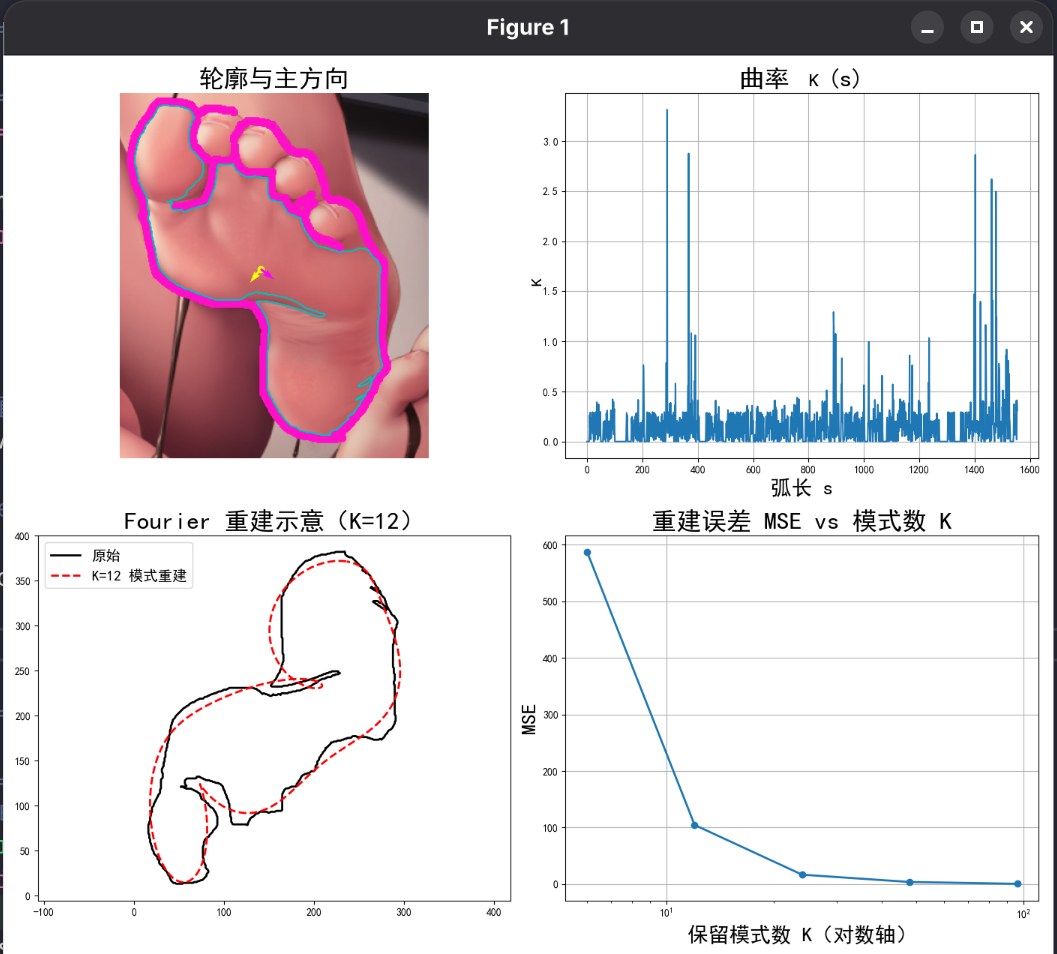The width and height of the screenshot is (1057, 954).
Task: Maximize the Figure 1 window
Action: (976, 28)
